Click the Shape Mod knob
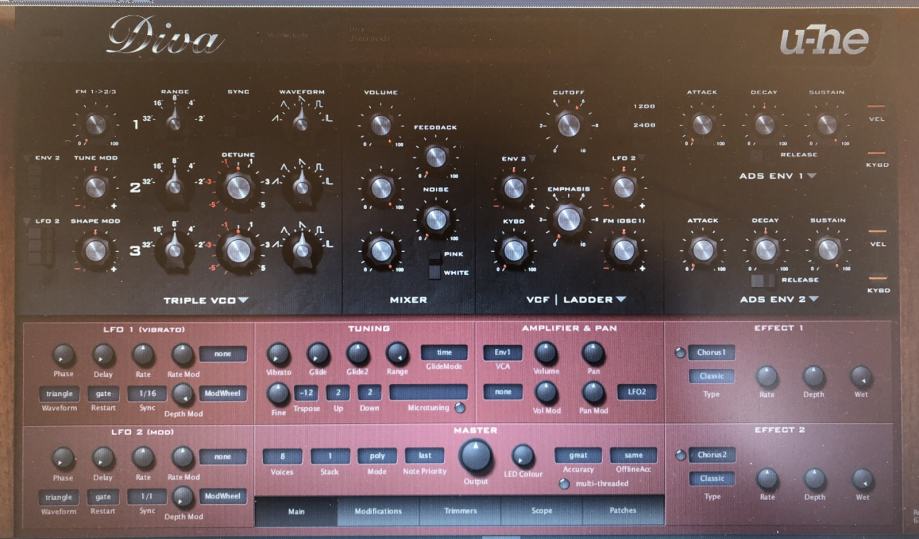The height and width of the screenshot is (539, 919). 96,250
